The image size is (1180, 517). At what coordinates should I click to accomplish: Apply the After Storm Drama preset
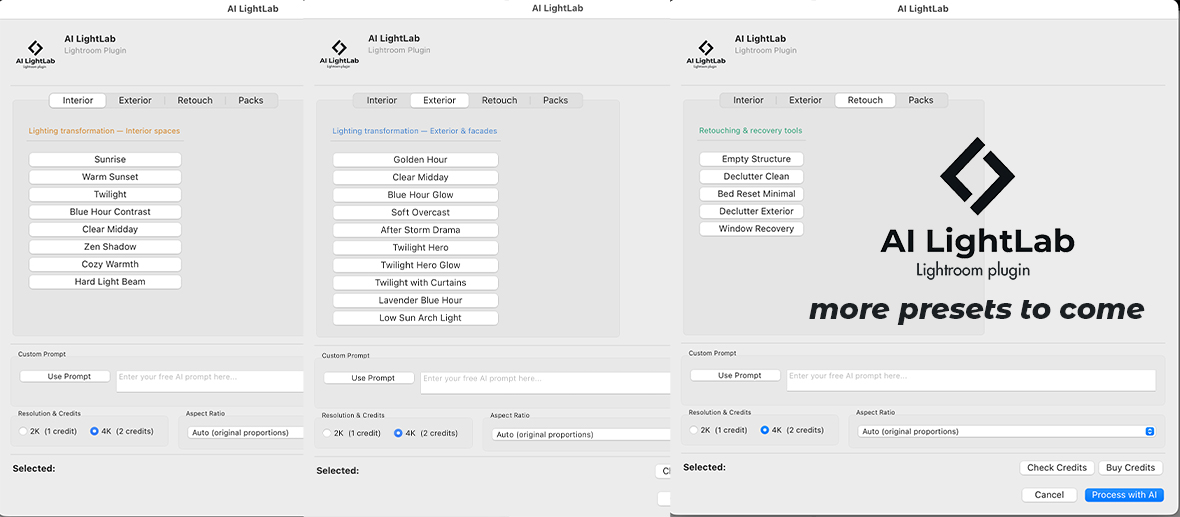coord(415,230)
